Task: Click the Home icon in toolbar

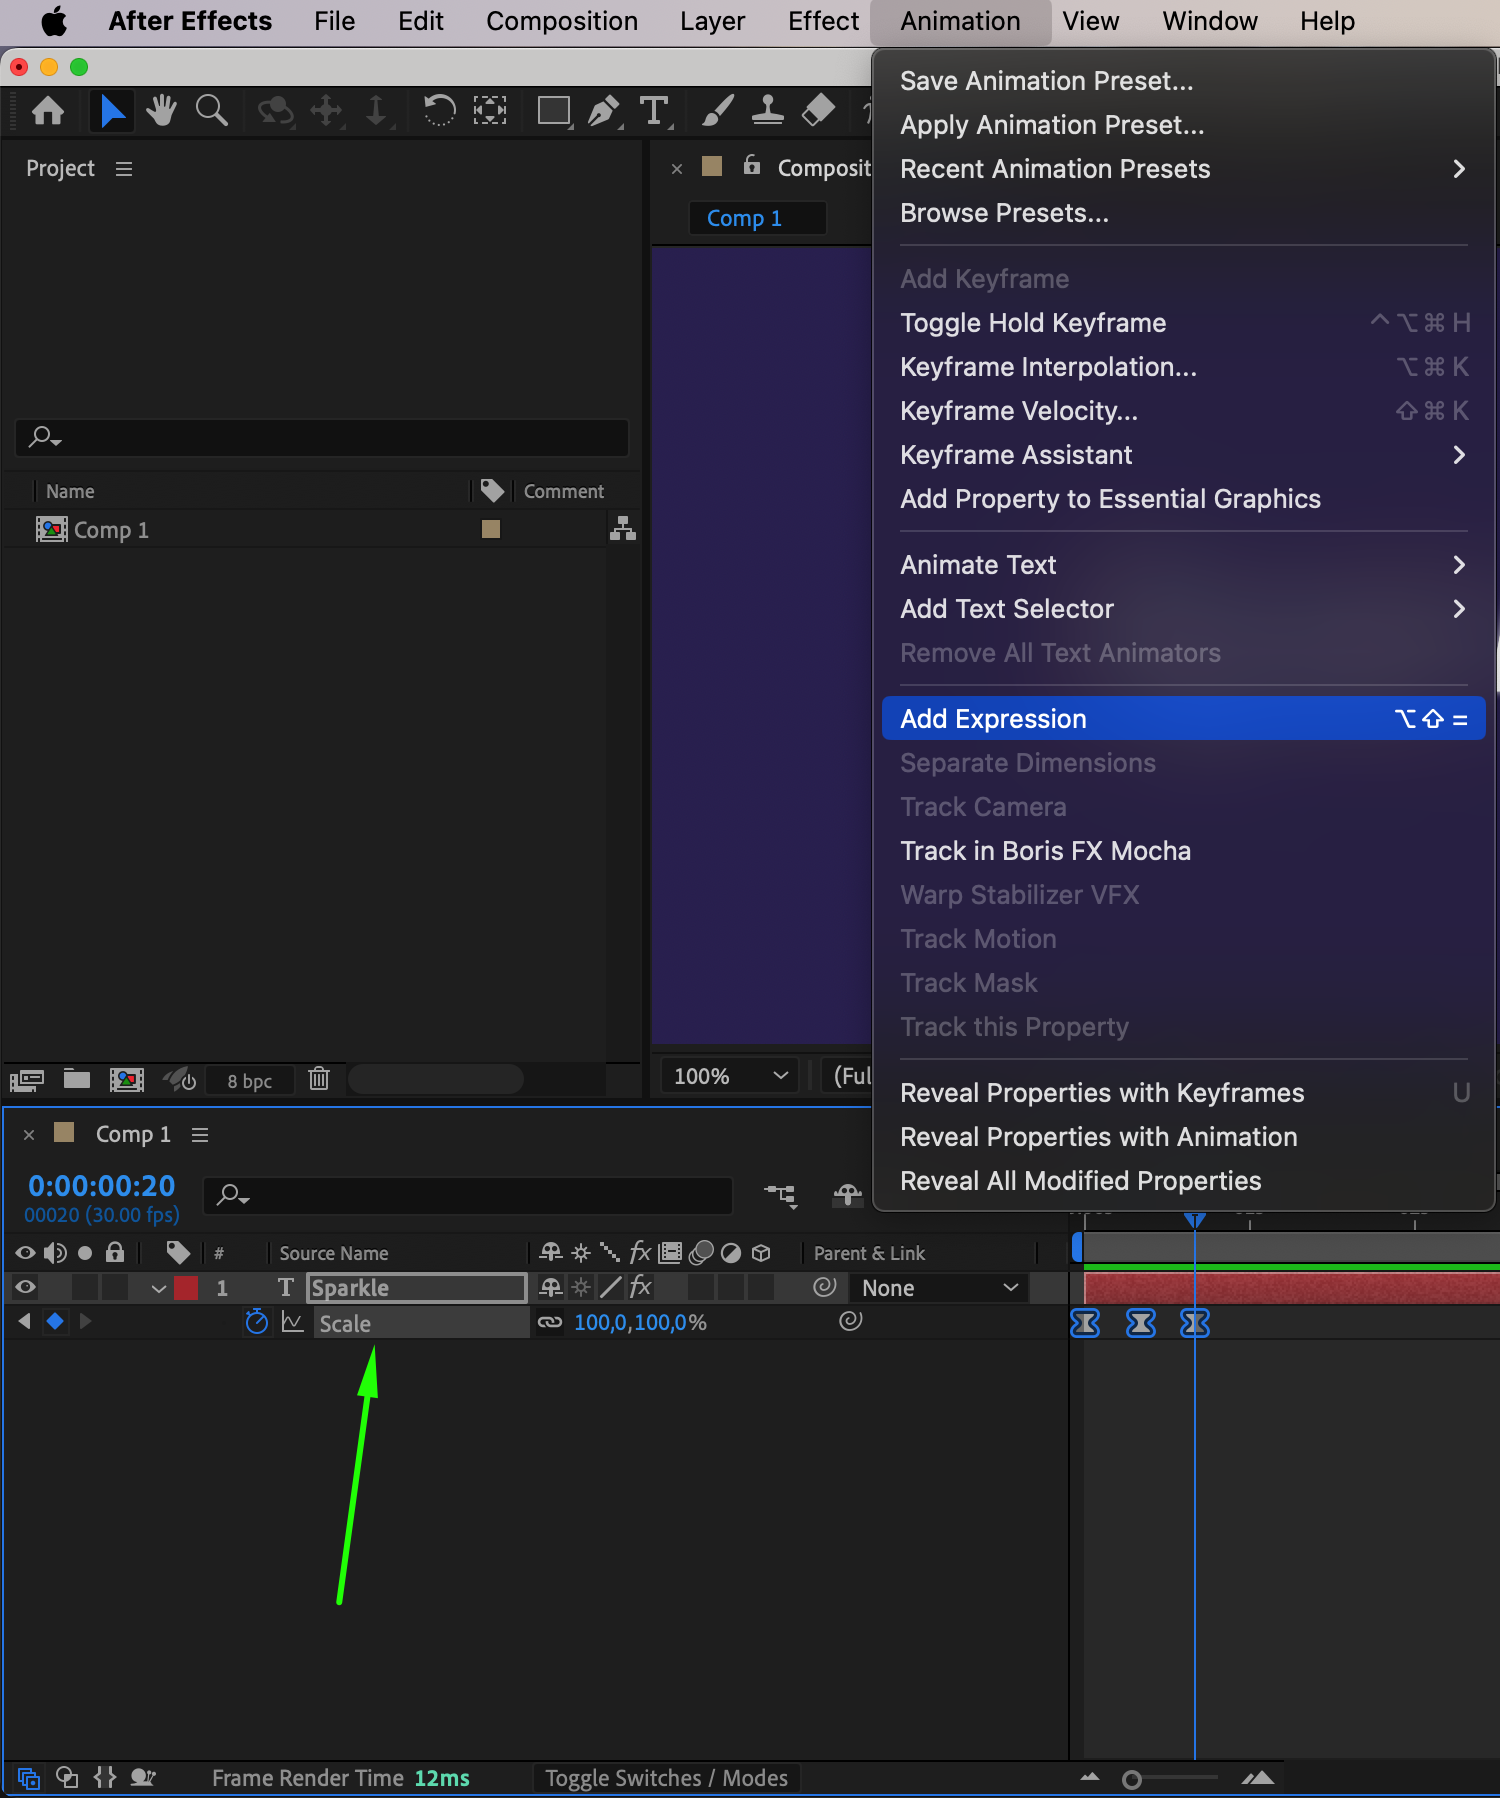Action: click(48, 110)
